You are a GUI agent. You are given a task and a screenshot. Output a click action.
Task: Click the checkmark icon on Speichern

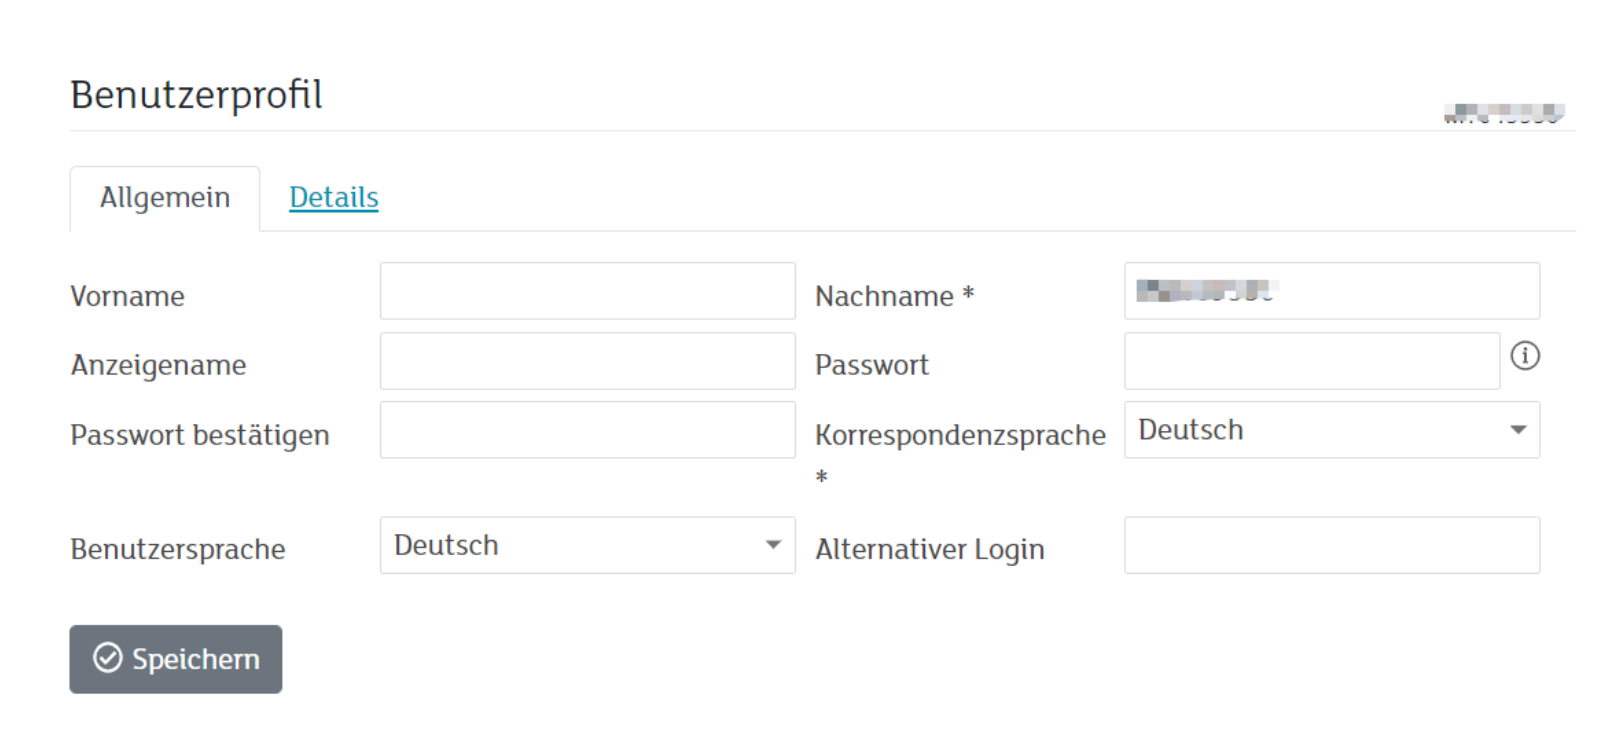108,658
